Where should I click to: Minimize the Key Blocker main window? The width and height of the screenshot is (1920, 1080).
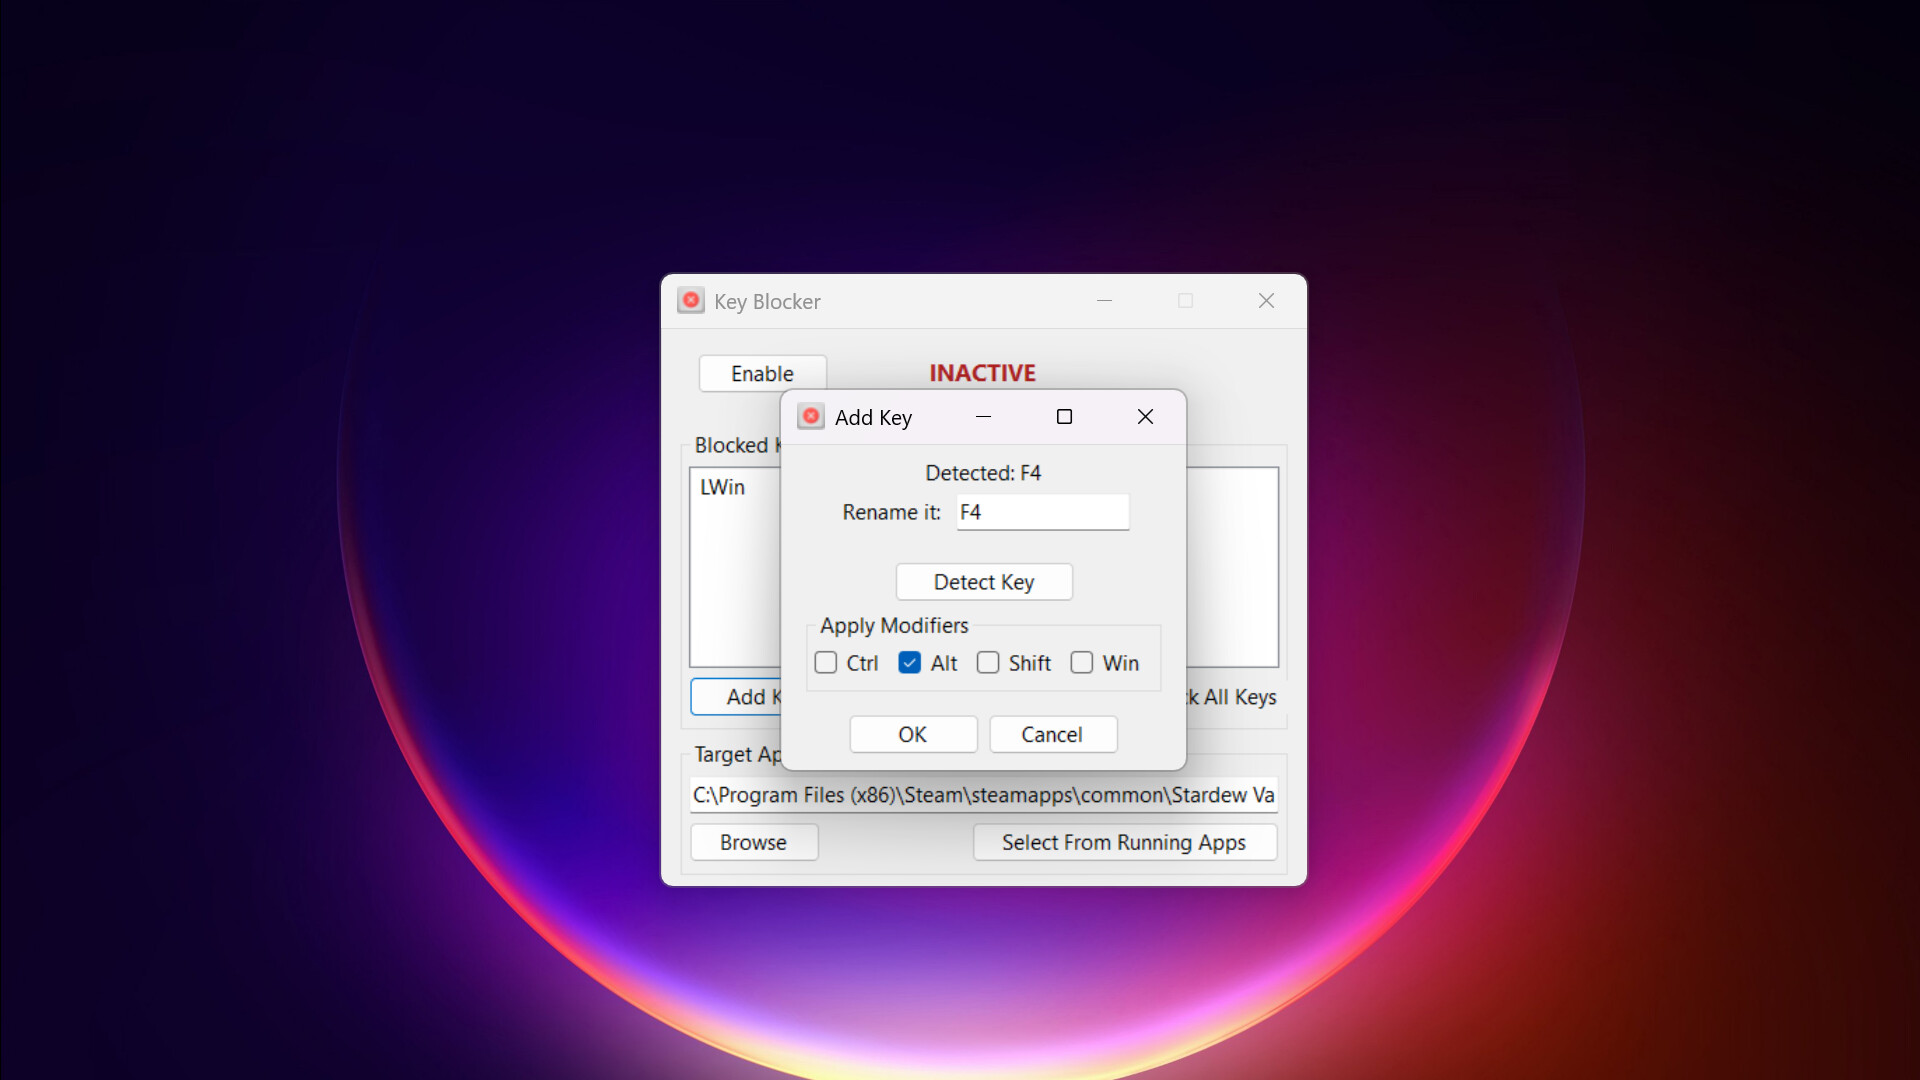pyautogui.click(x=1105, y=300)
